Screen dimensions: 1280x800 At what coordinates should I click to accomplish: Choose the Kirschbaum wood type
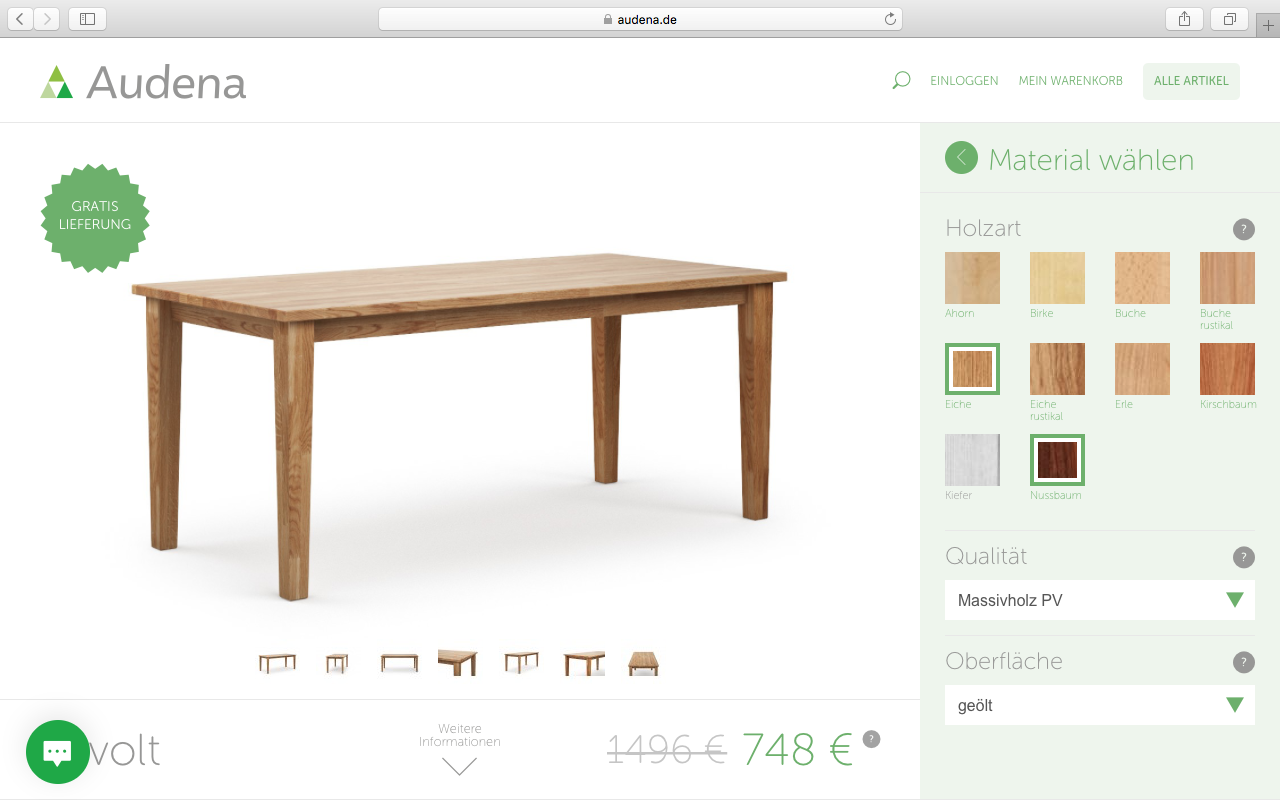tap(1227, 369)
